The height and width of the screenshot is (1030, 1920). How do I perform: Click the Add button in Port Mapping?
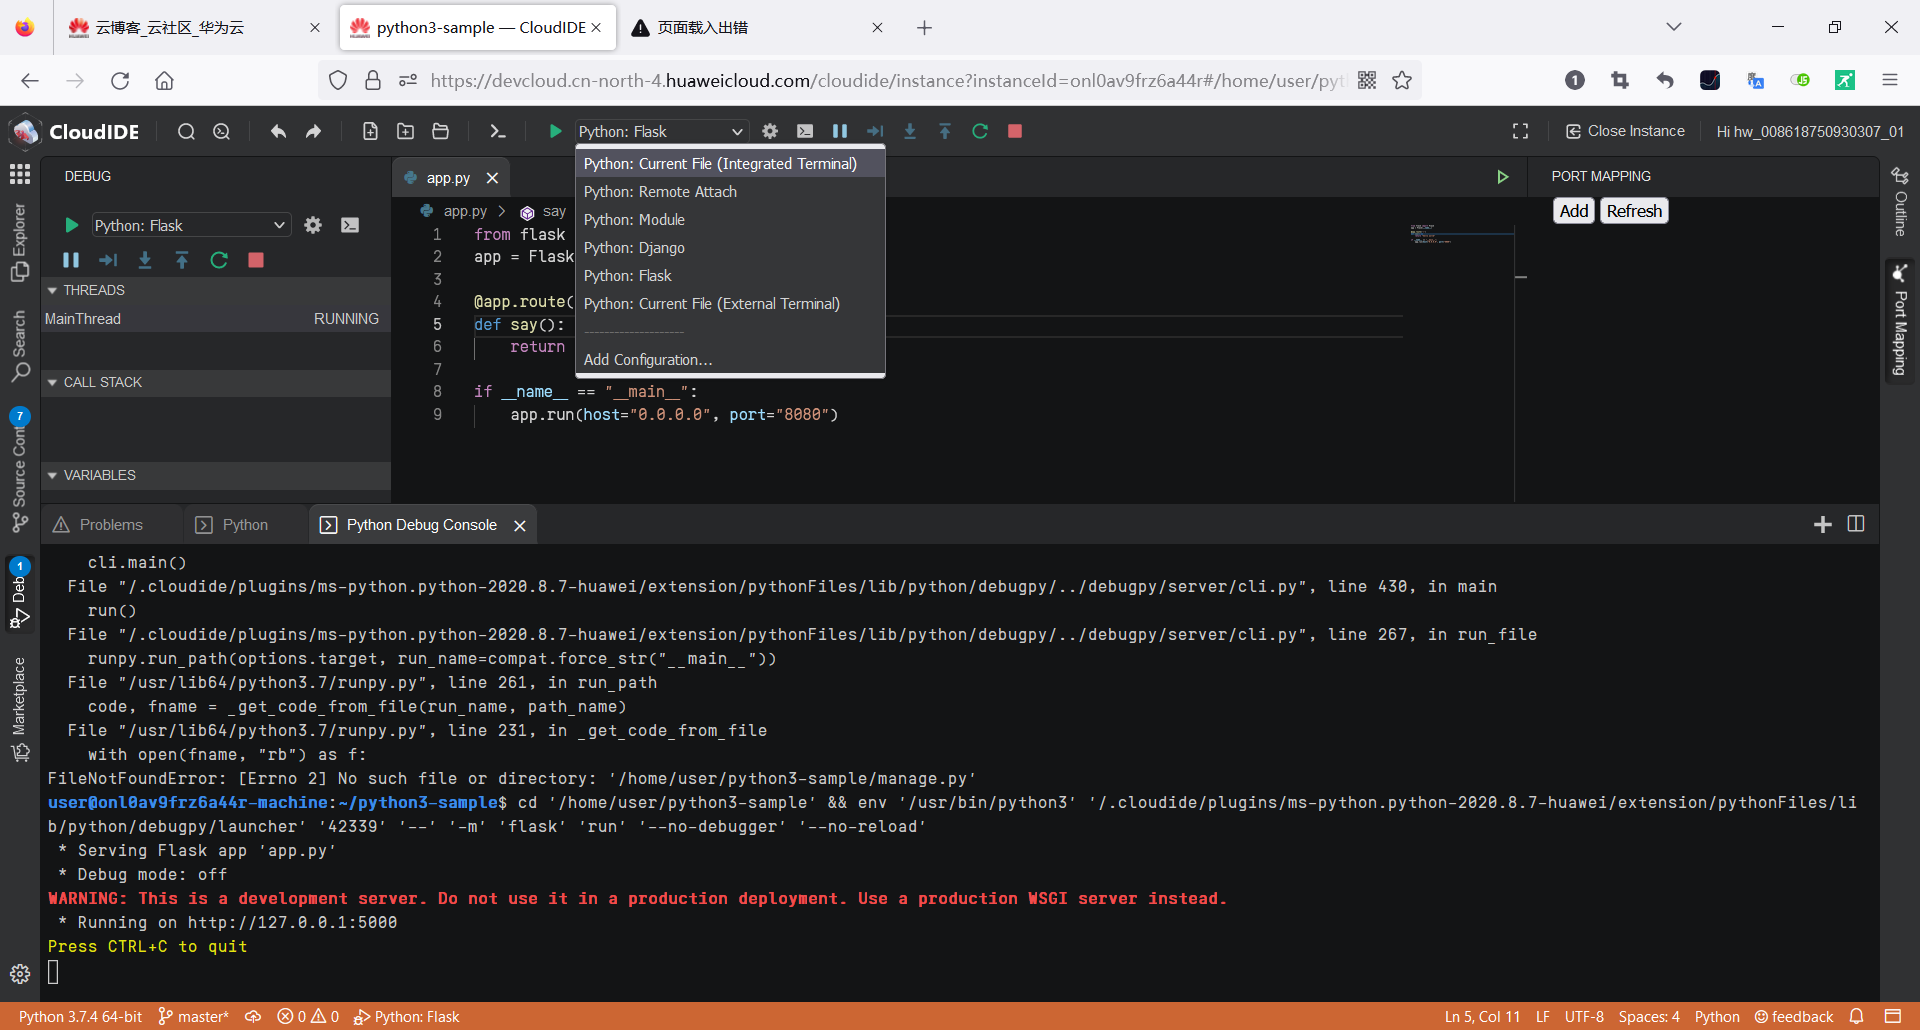click(x=1573, y=211)
